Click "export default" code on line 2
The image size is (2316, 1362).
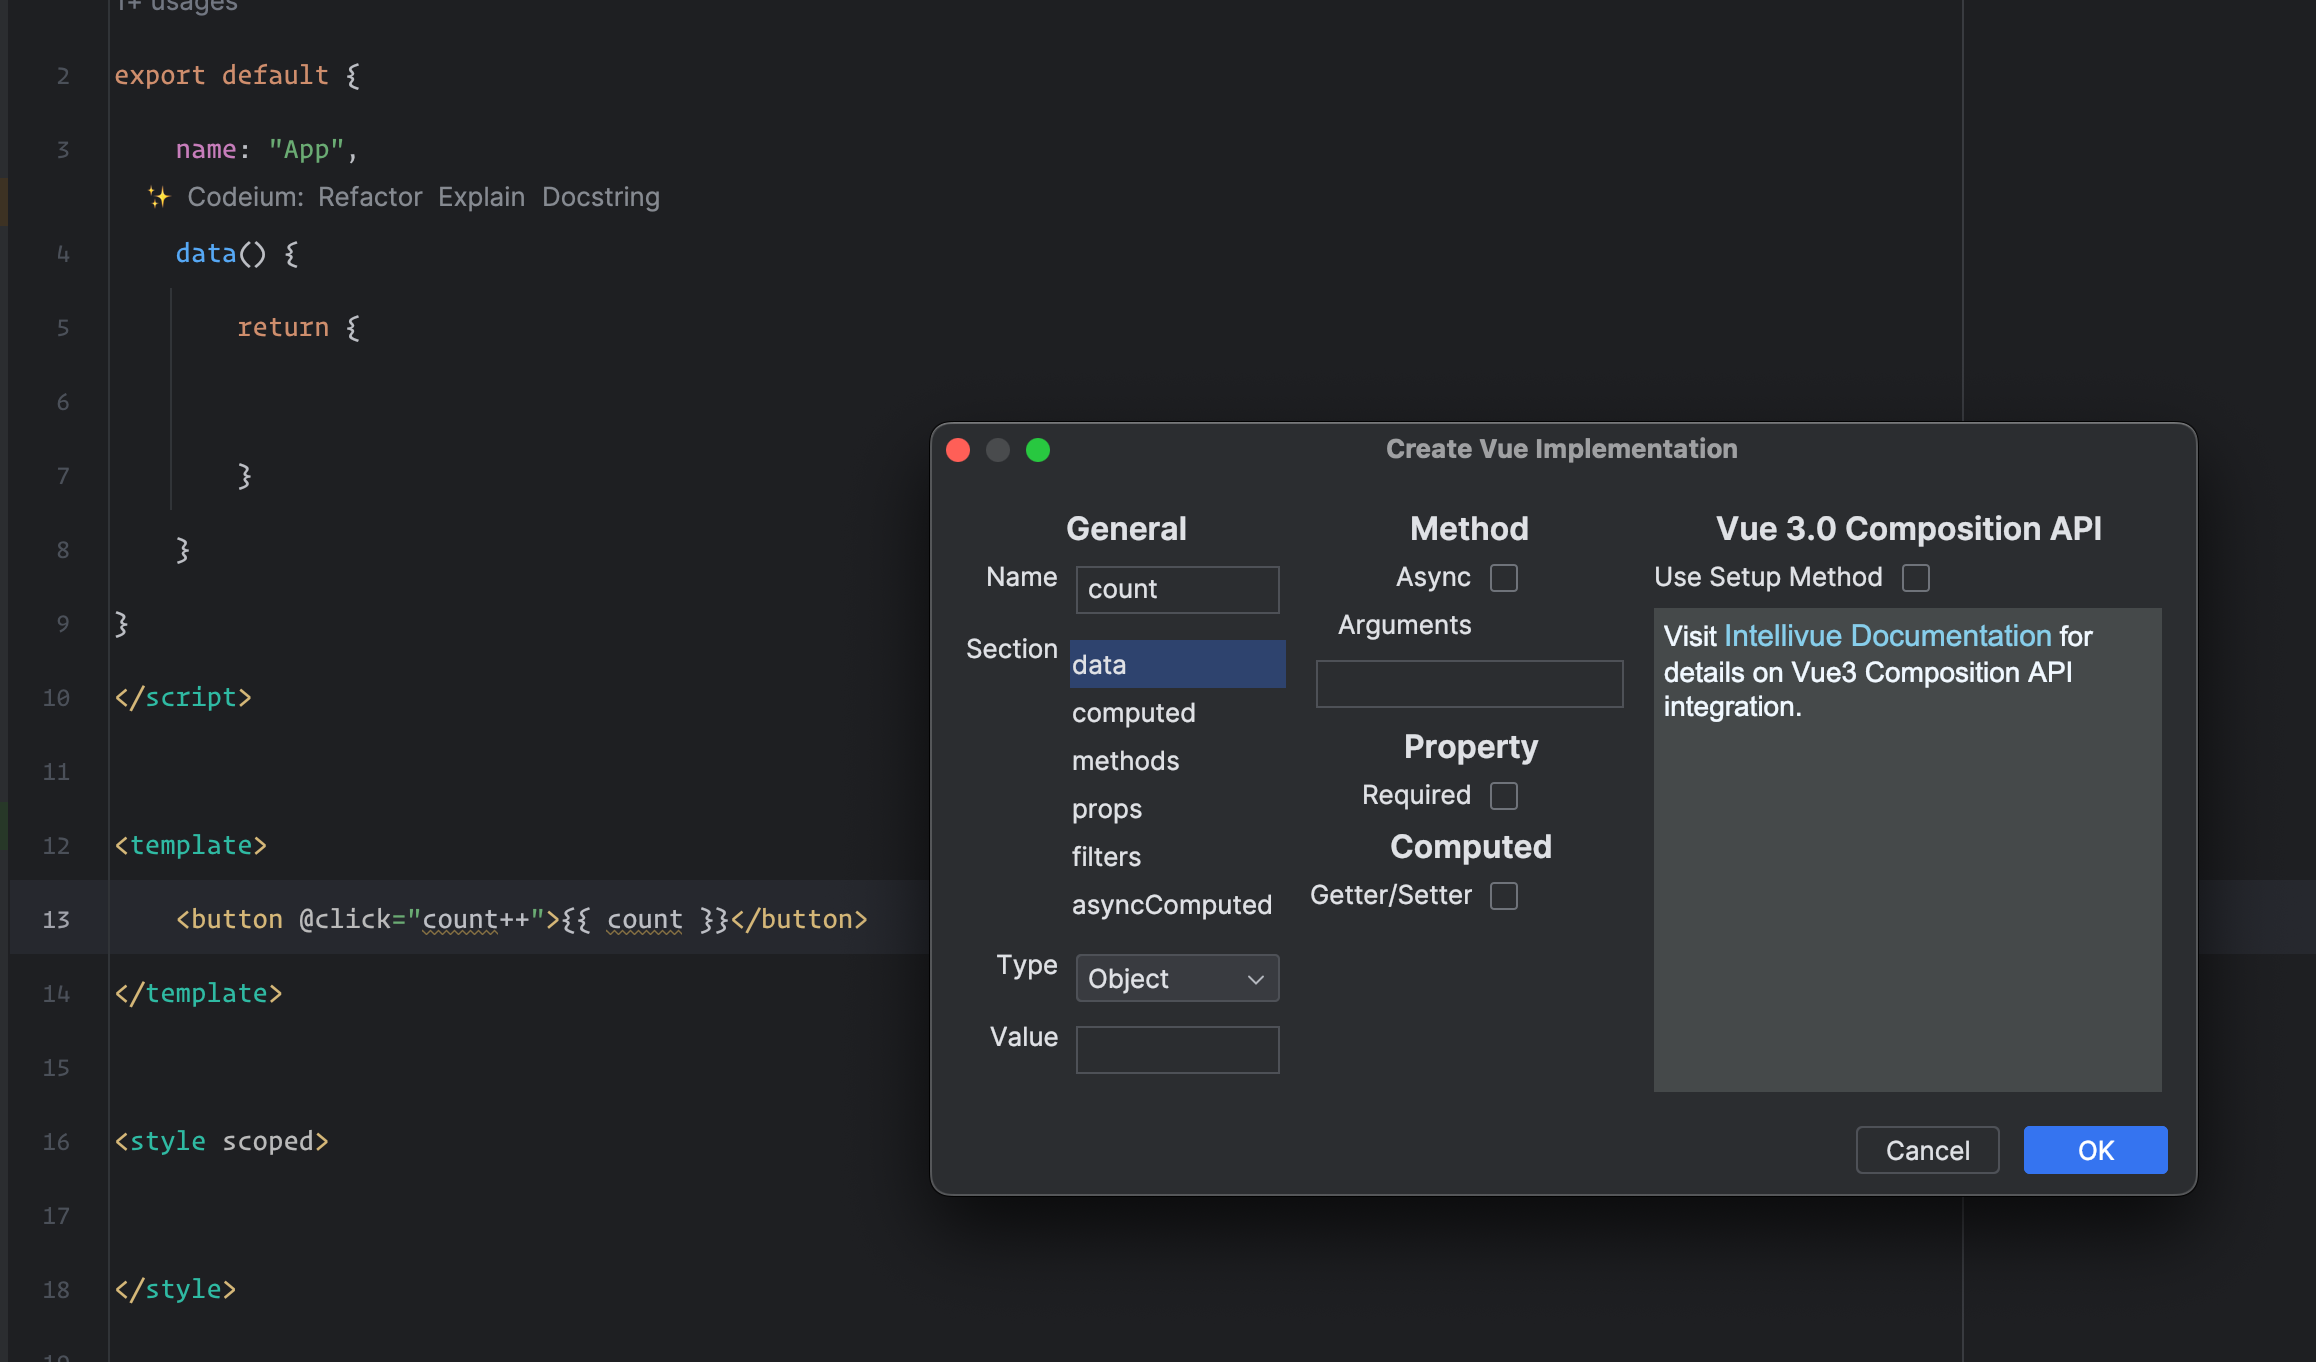coord(221,75)
